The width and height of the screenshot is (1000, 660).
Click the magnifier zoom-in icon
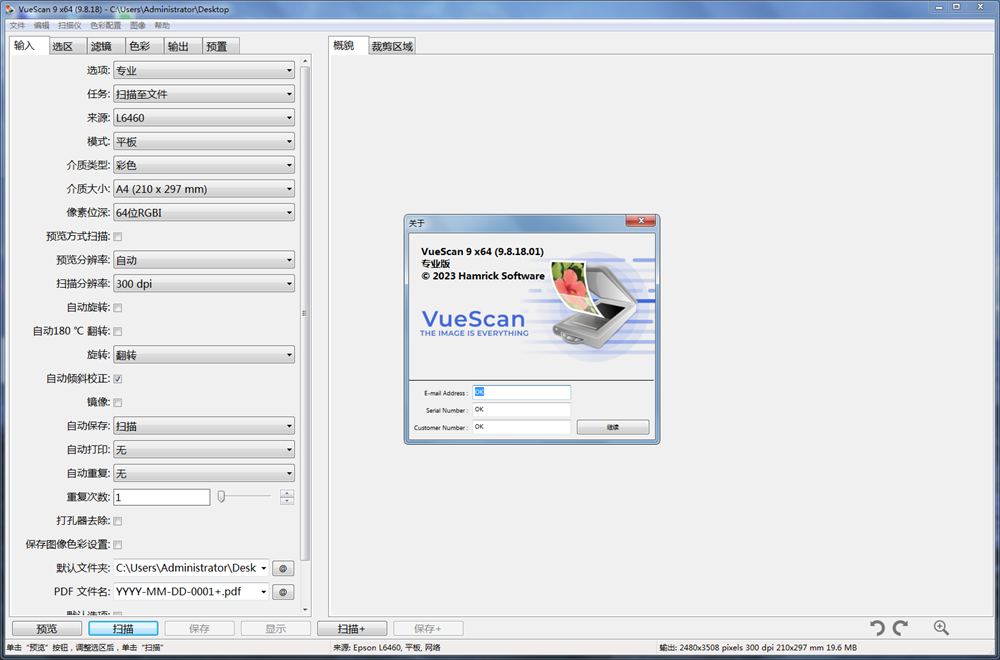tap(941, 628)
